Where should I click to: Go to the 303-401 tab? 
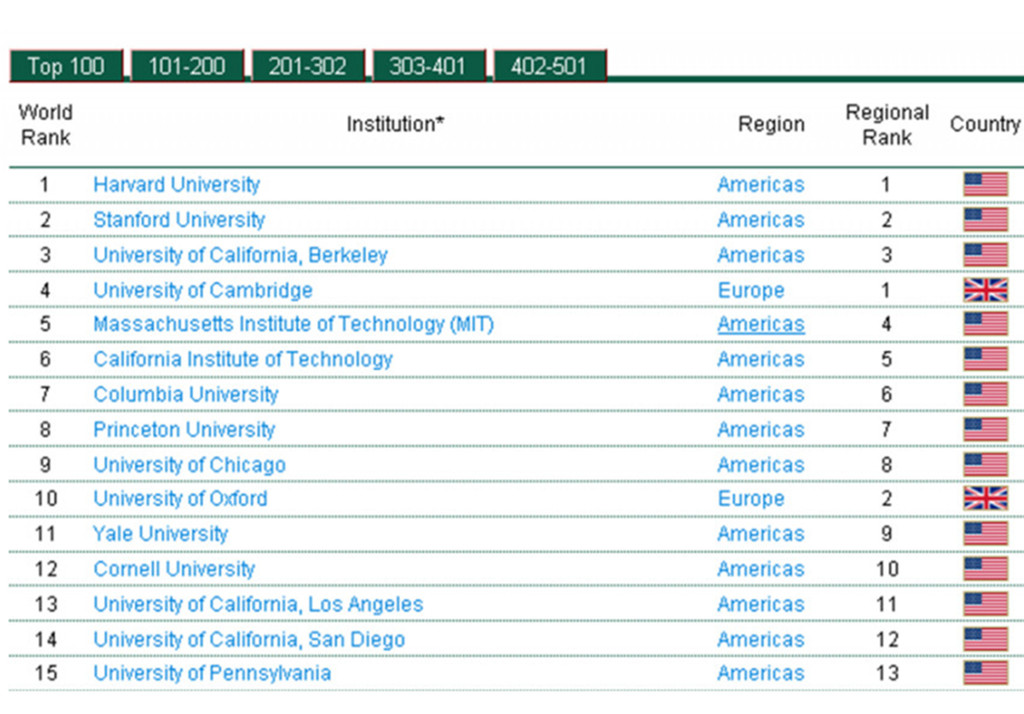428,67
